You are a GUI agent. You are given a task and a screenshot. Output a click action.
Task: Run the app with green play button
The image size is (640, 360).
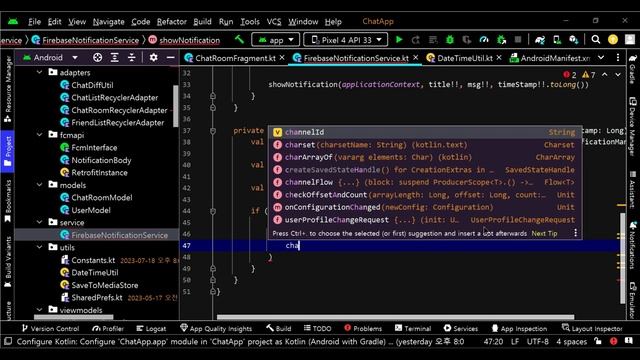tap(399, 40)
